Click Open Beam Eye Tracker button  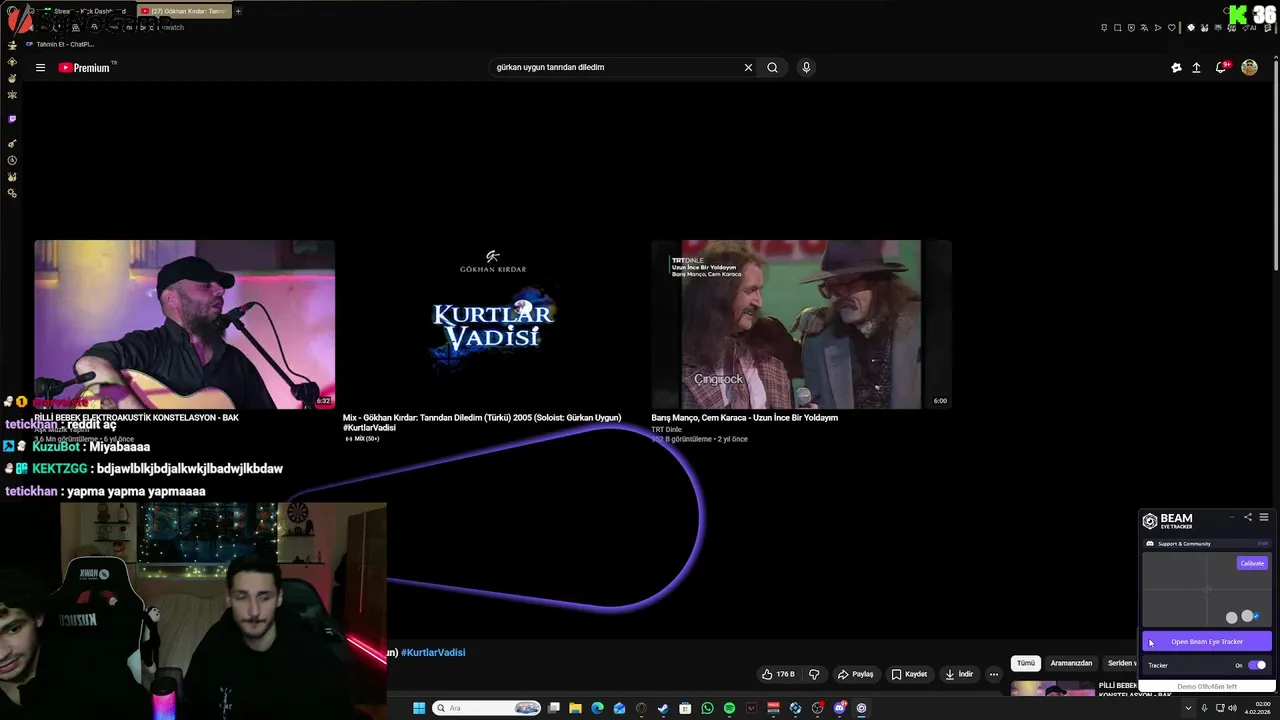[1207, 641]
